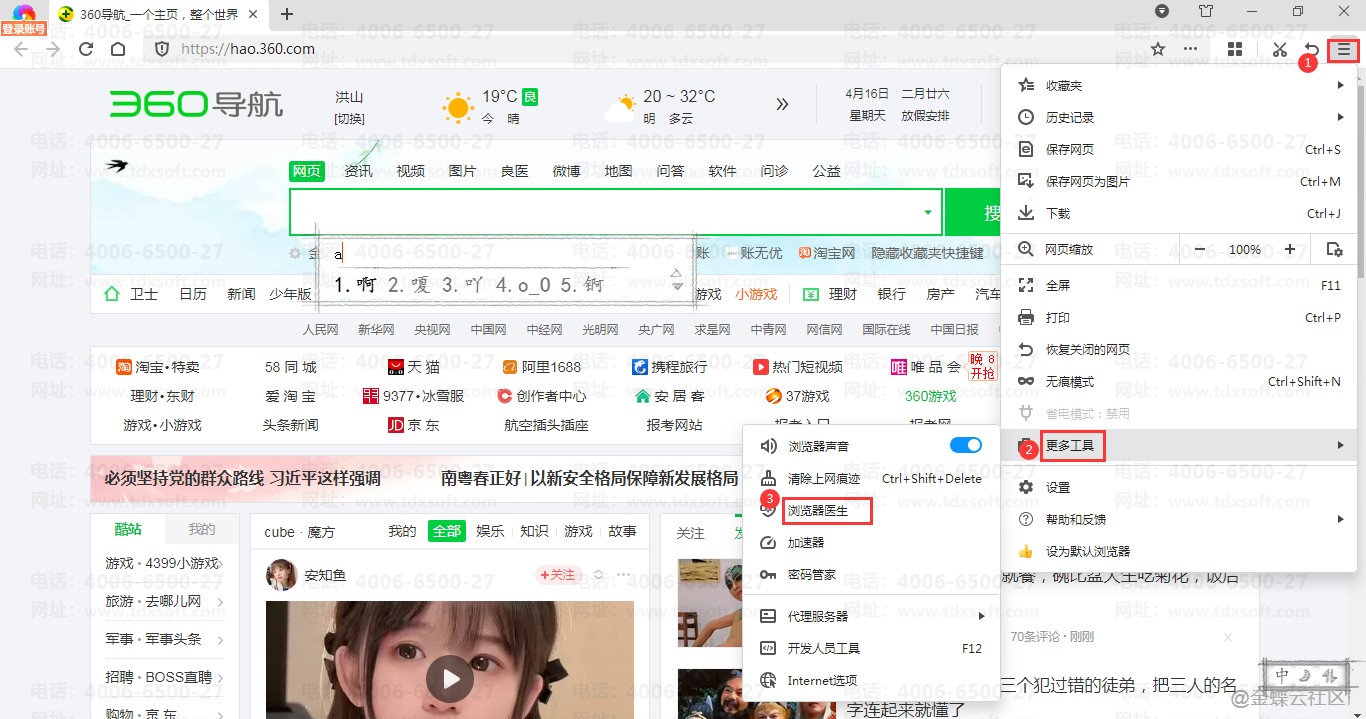
Task: Zoom out with the minus button
Action: click(x=1200, y=249)
